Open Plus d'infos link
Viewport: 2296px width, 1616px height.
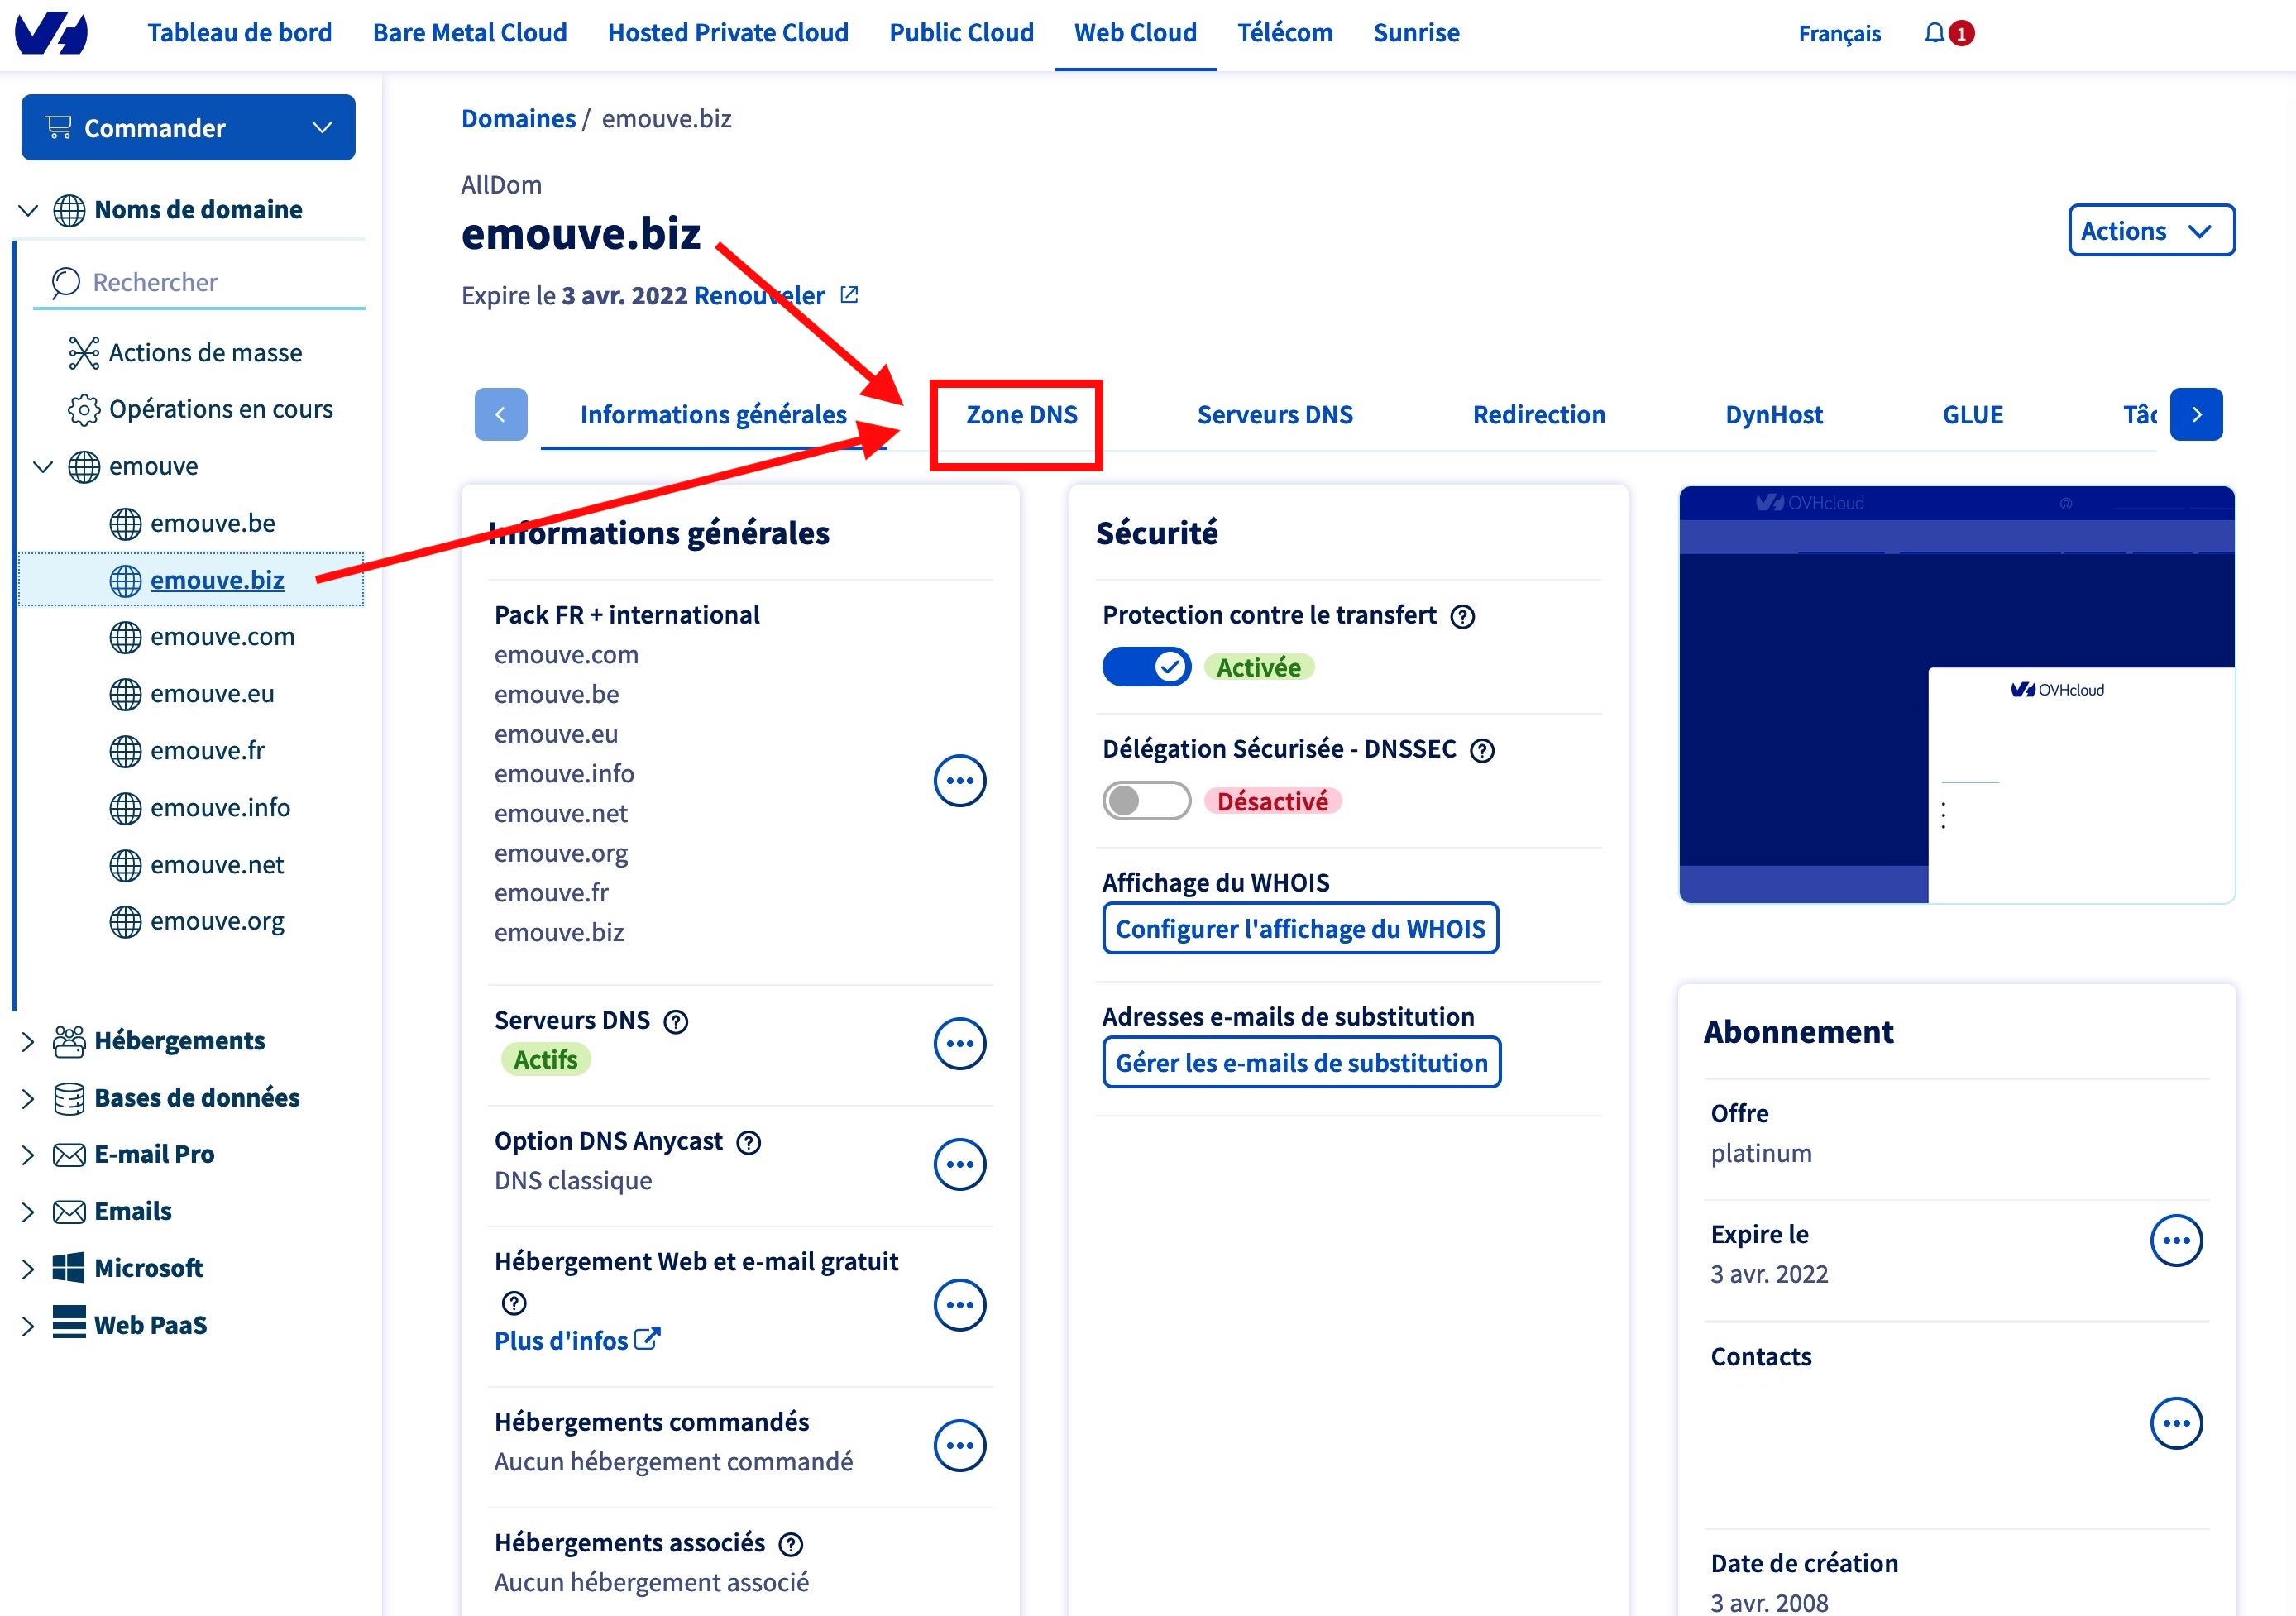577,1341
